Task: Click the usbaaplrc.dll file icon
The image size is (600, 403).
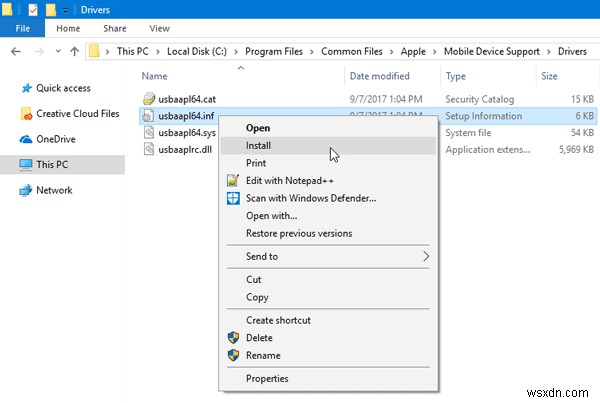Action: click(x=149, y=149)
